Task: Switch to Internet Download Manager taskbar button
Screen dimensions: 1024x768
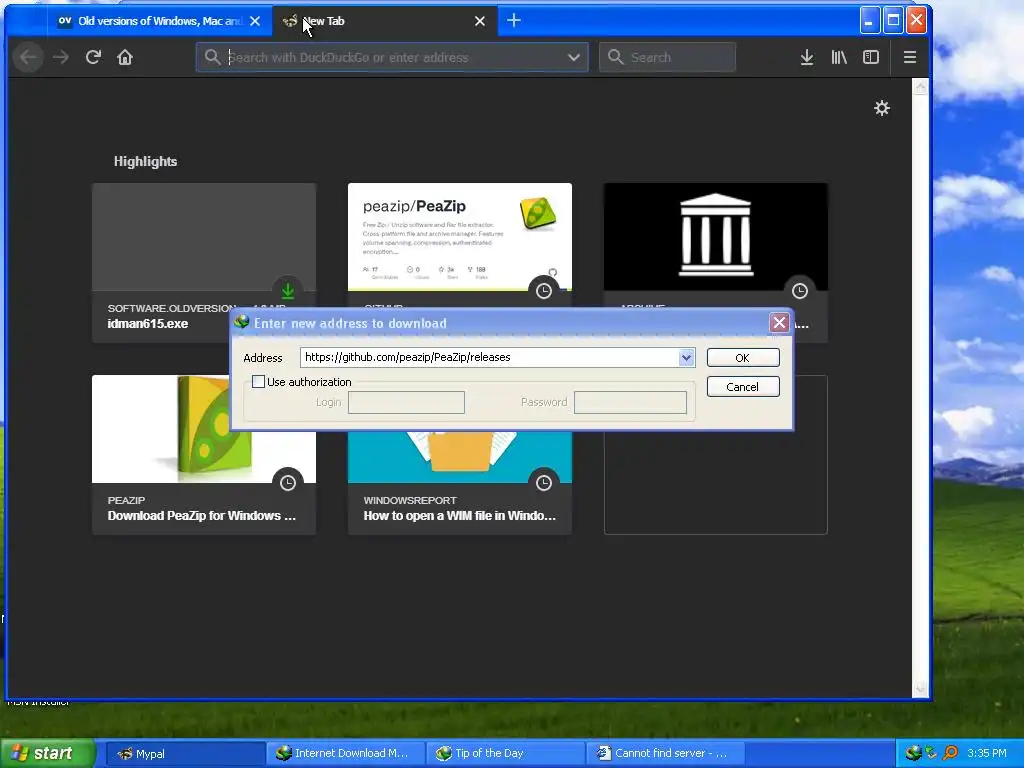Action: (346, 754)
